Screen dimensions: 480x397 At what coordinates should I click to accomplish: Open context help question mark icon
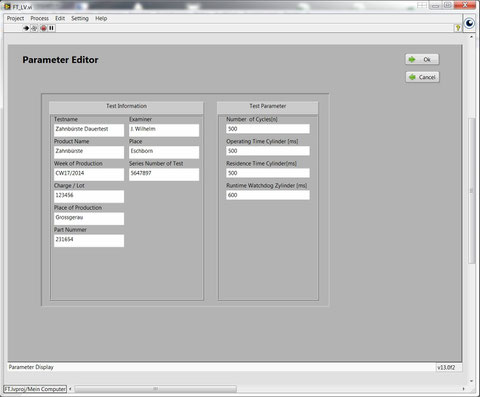(458, 28)
